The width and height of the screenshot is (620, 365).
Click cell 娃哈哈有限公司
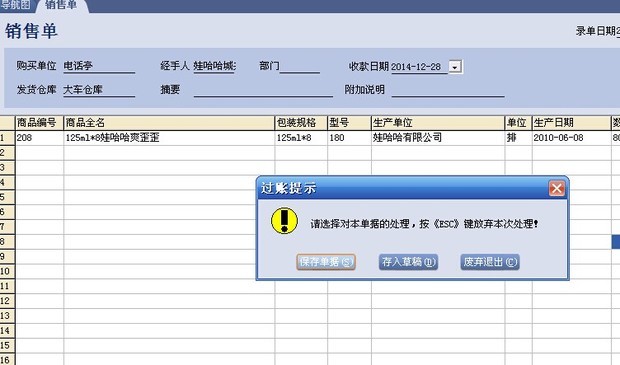[x=438, y=138]
